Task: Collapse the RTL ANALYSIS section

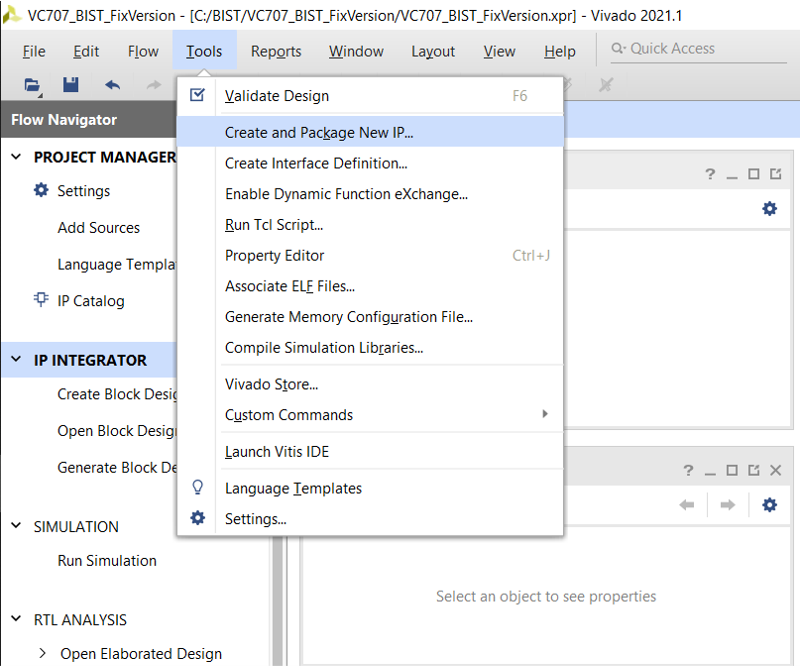Action: (x=16, y=619)
